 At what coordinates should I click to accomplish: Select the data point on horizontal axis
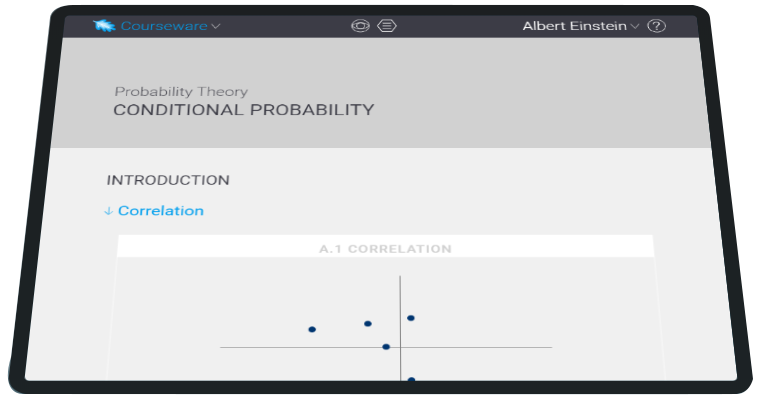click(386, 347)
